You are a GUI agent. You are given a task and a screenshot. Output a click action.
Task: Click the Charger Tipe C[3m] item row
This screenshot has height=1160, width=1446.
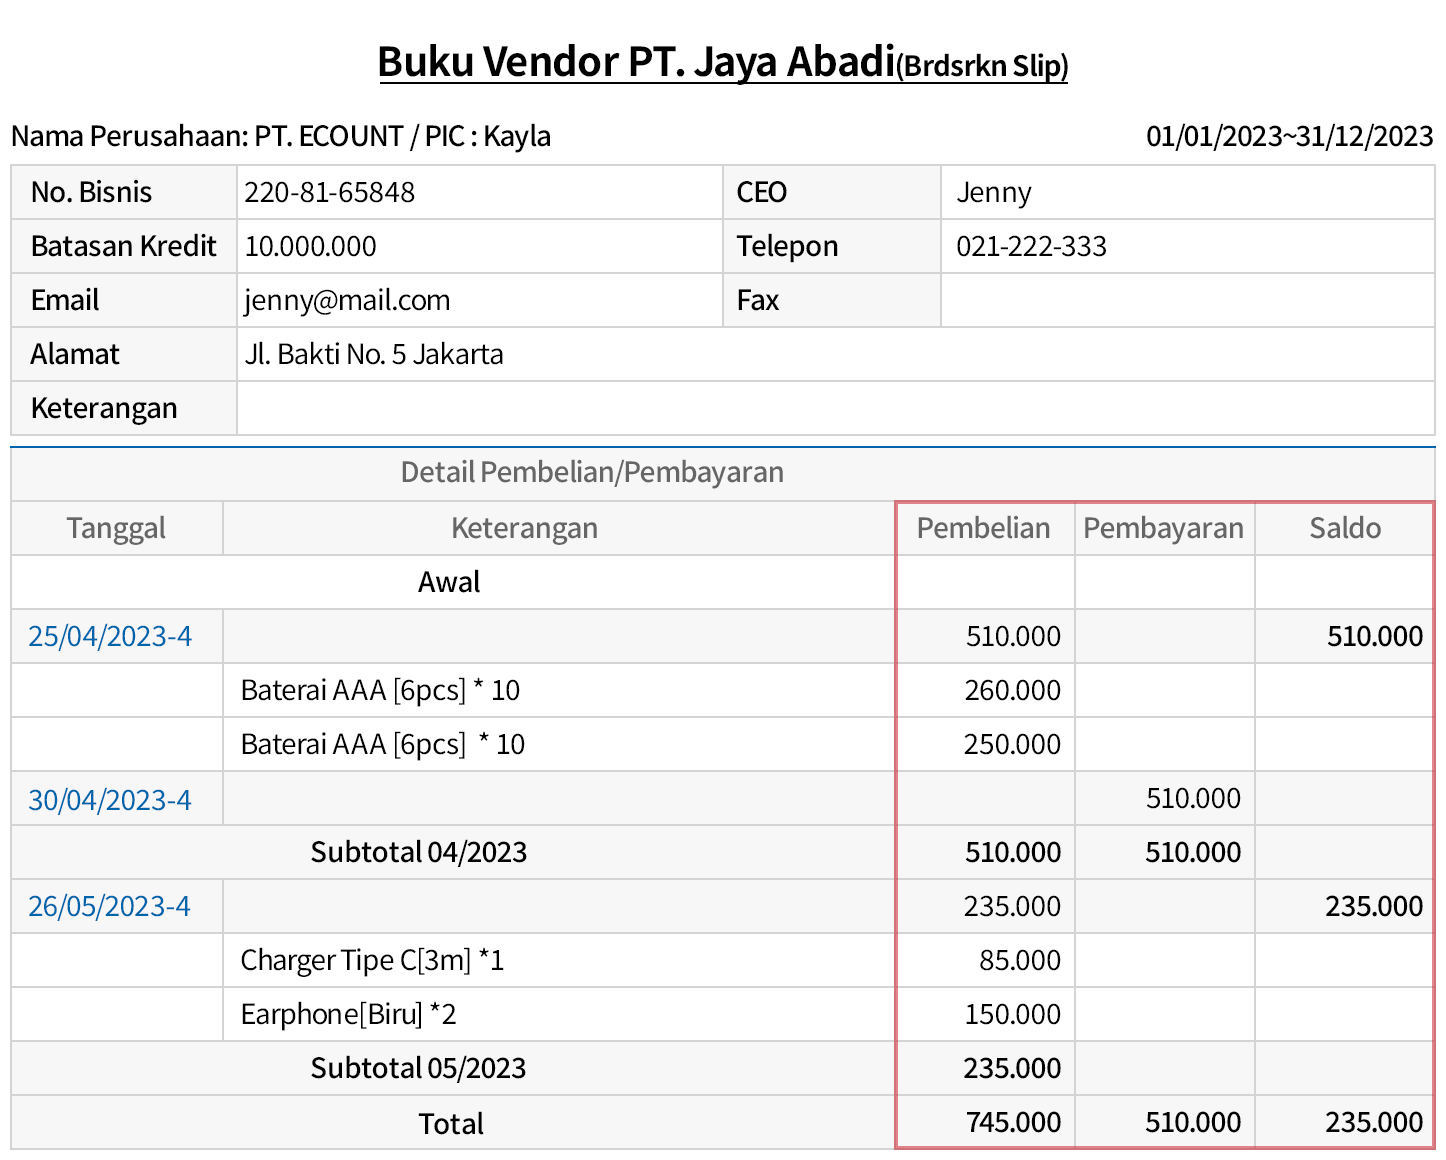pyautogui.click(x=372, y=960)
